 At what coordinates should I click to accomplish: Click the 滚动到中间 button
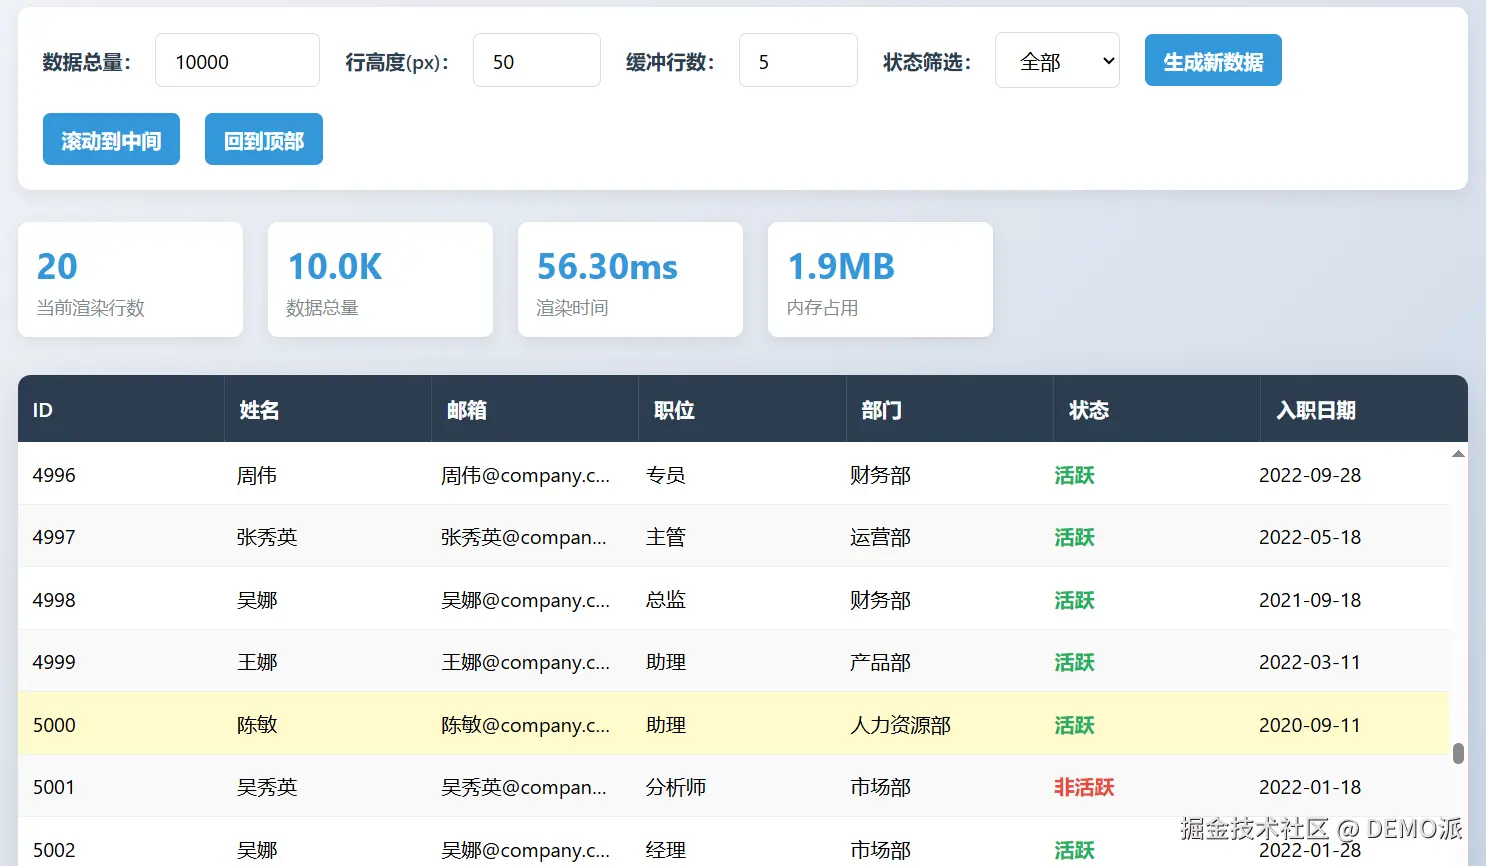111,140
